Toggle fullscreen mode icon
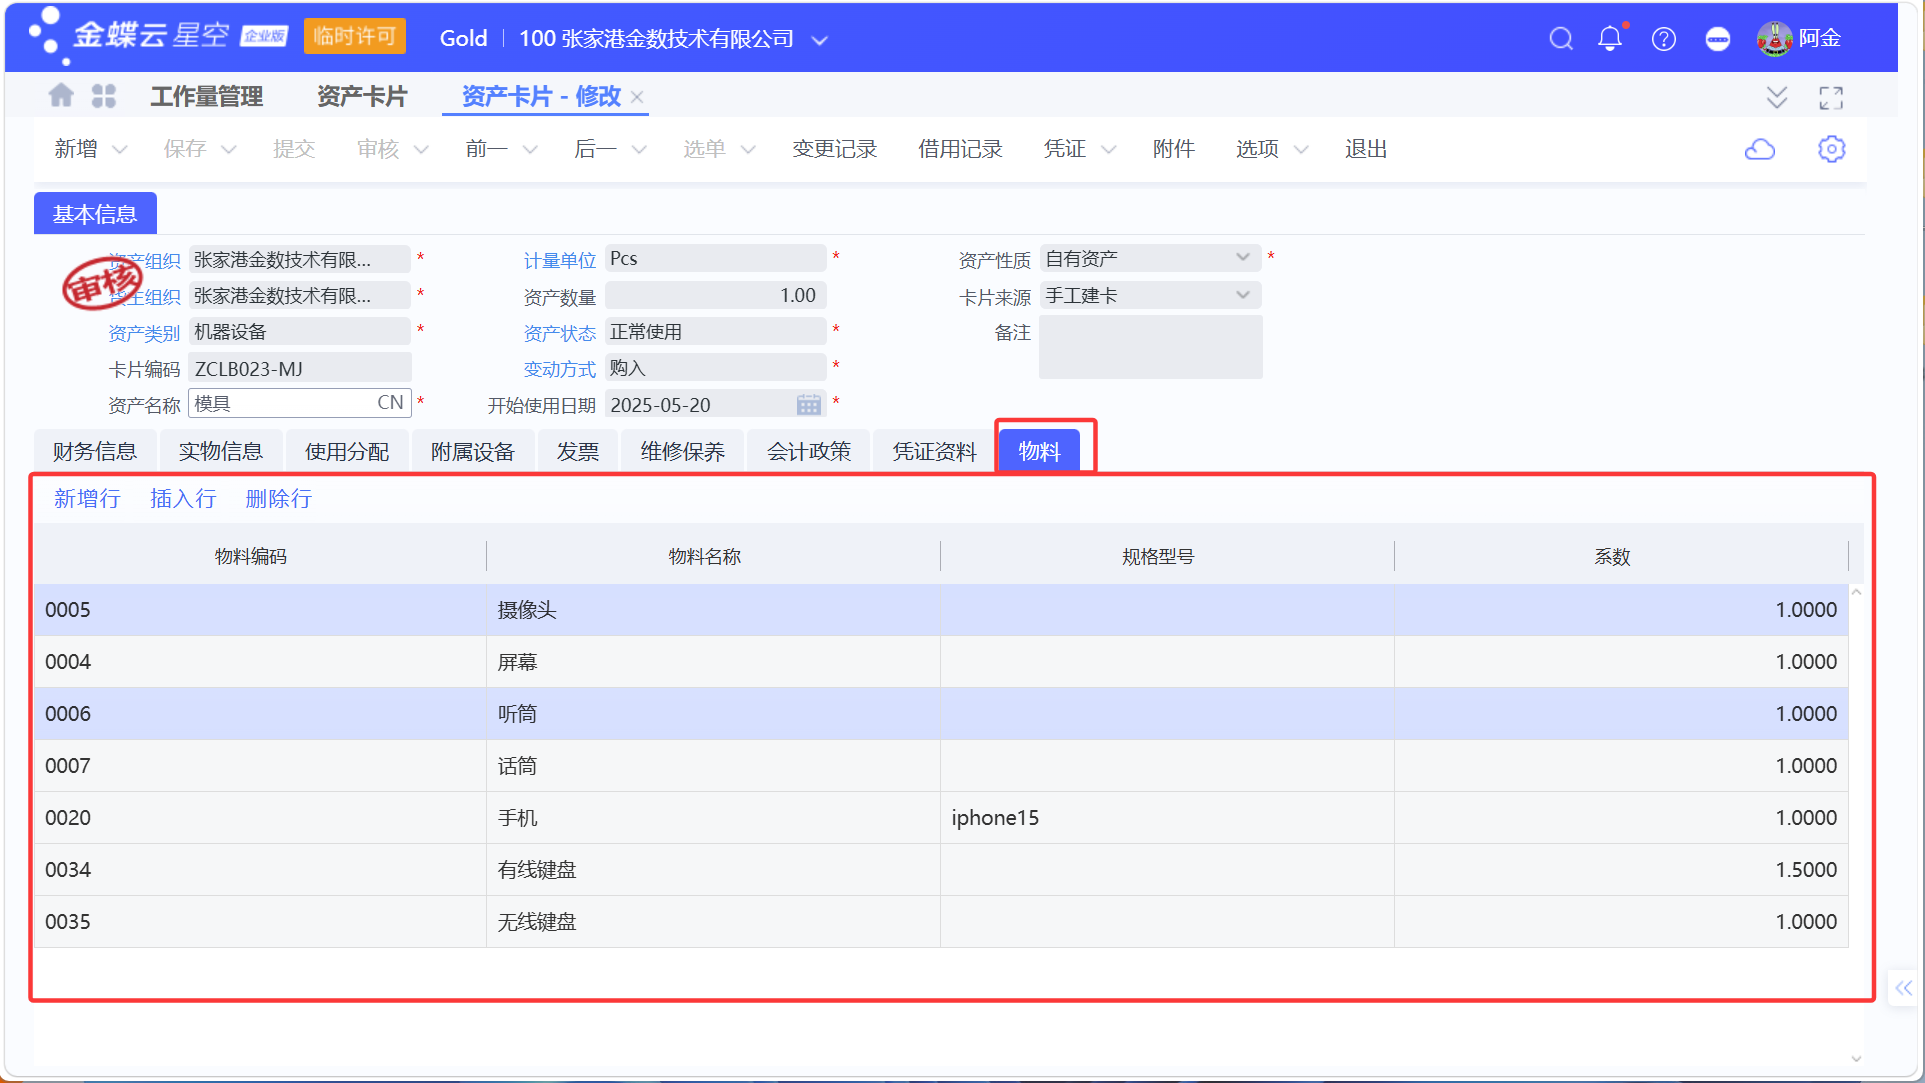1925x1083 pixels. 1831,97
